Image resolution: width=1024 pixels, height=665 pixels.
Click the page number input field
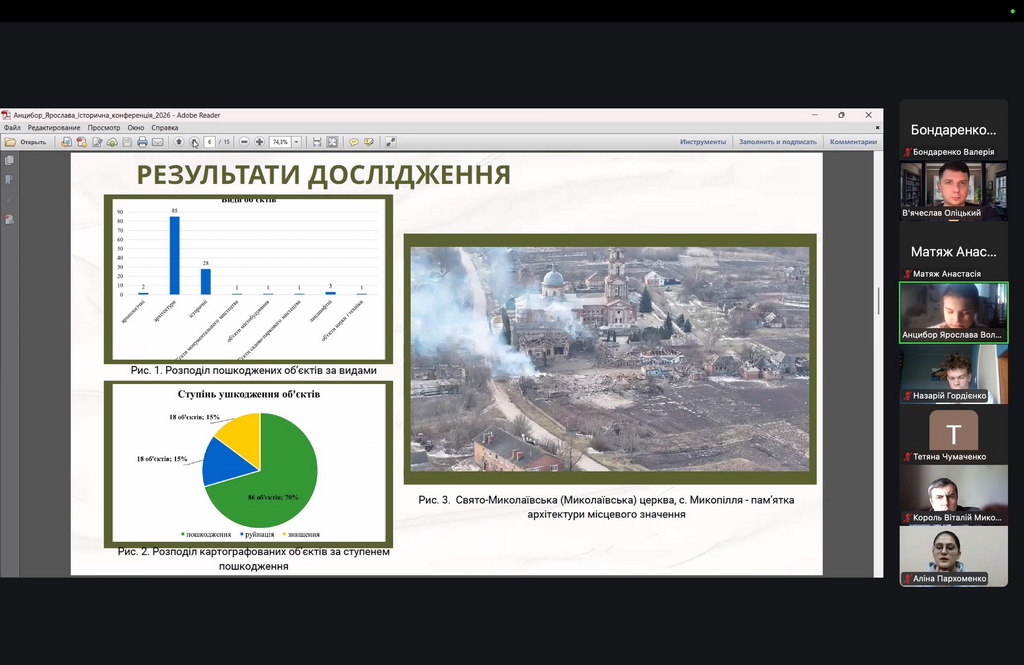pyautogui.click(x=210, y=142)
